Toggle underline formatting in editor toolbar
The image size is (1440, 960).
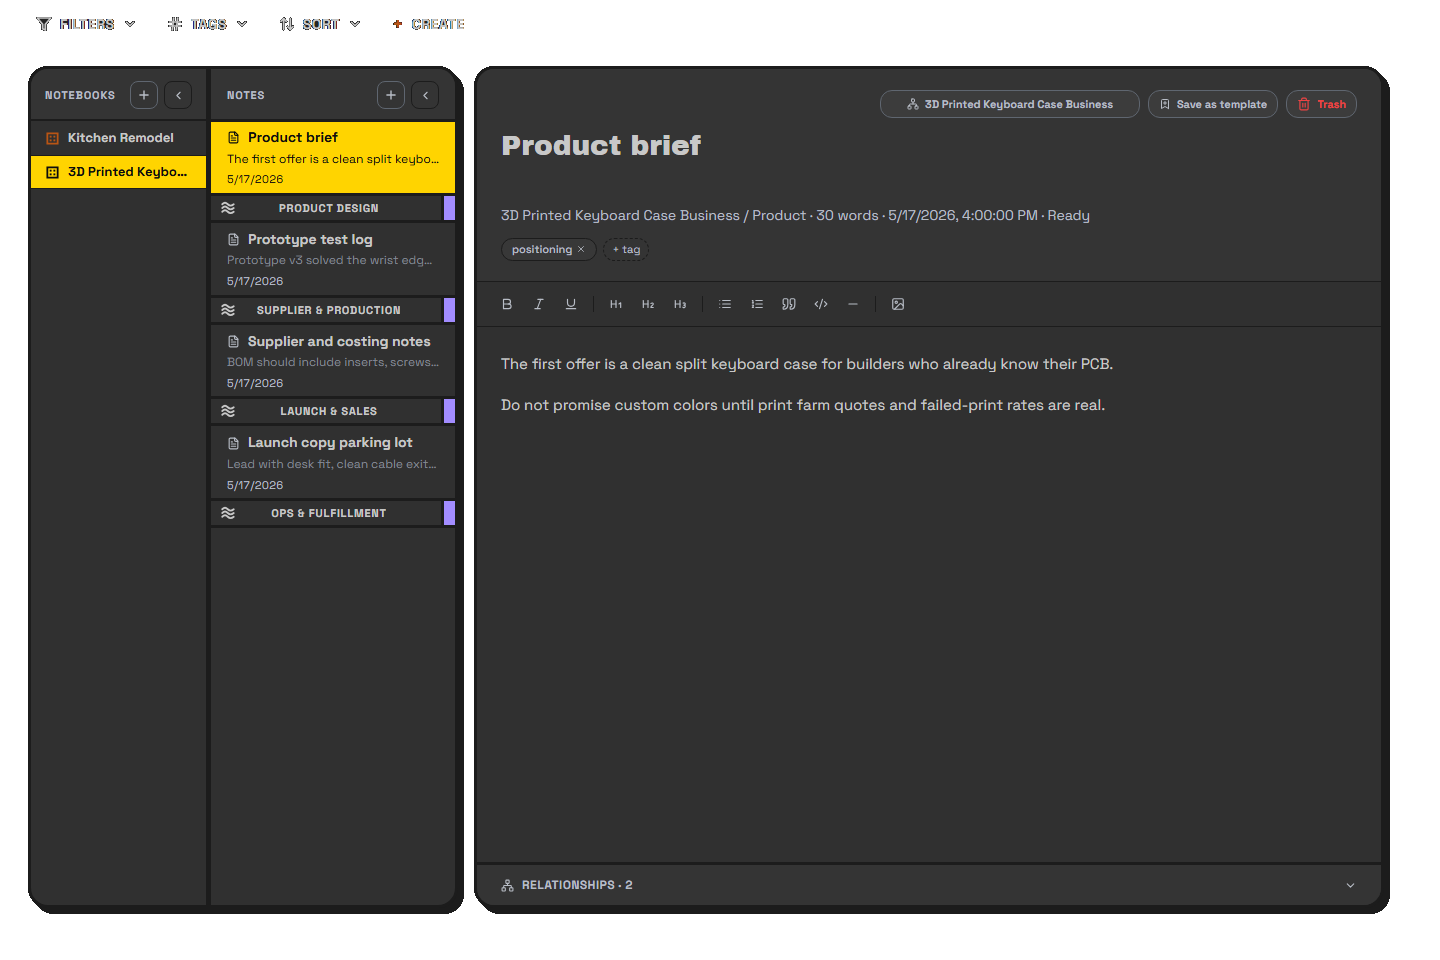(571, 304)
